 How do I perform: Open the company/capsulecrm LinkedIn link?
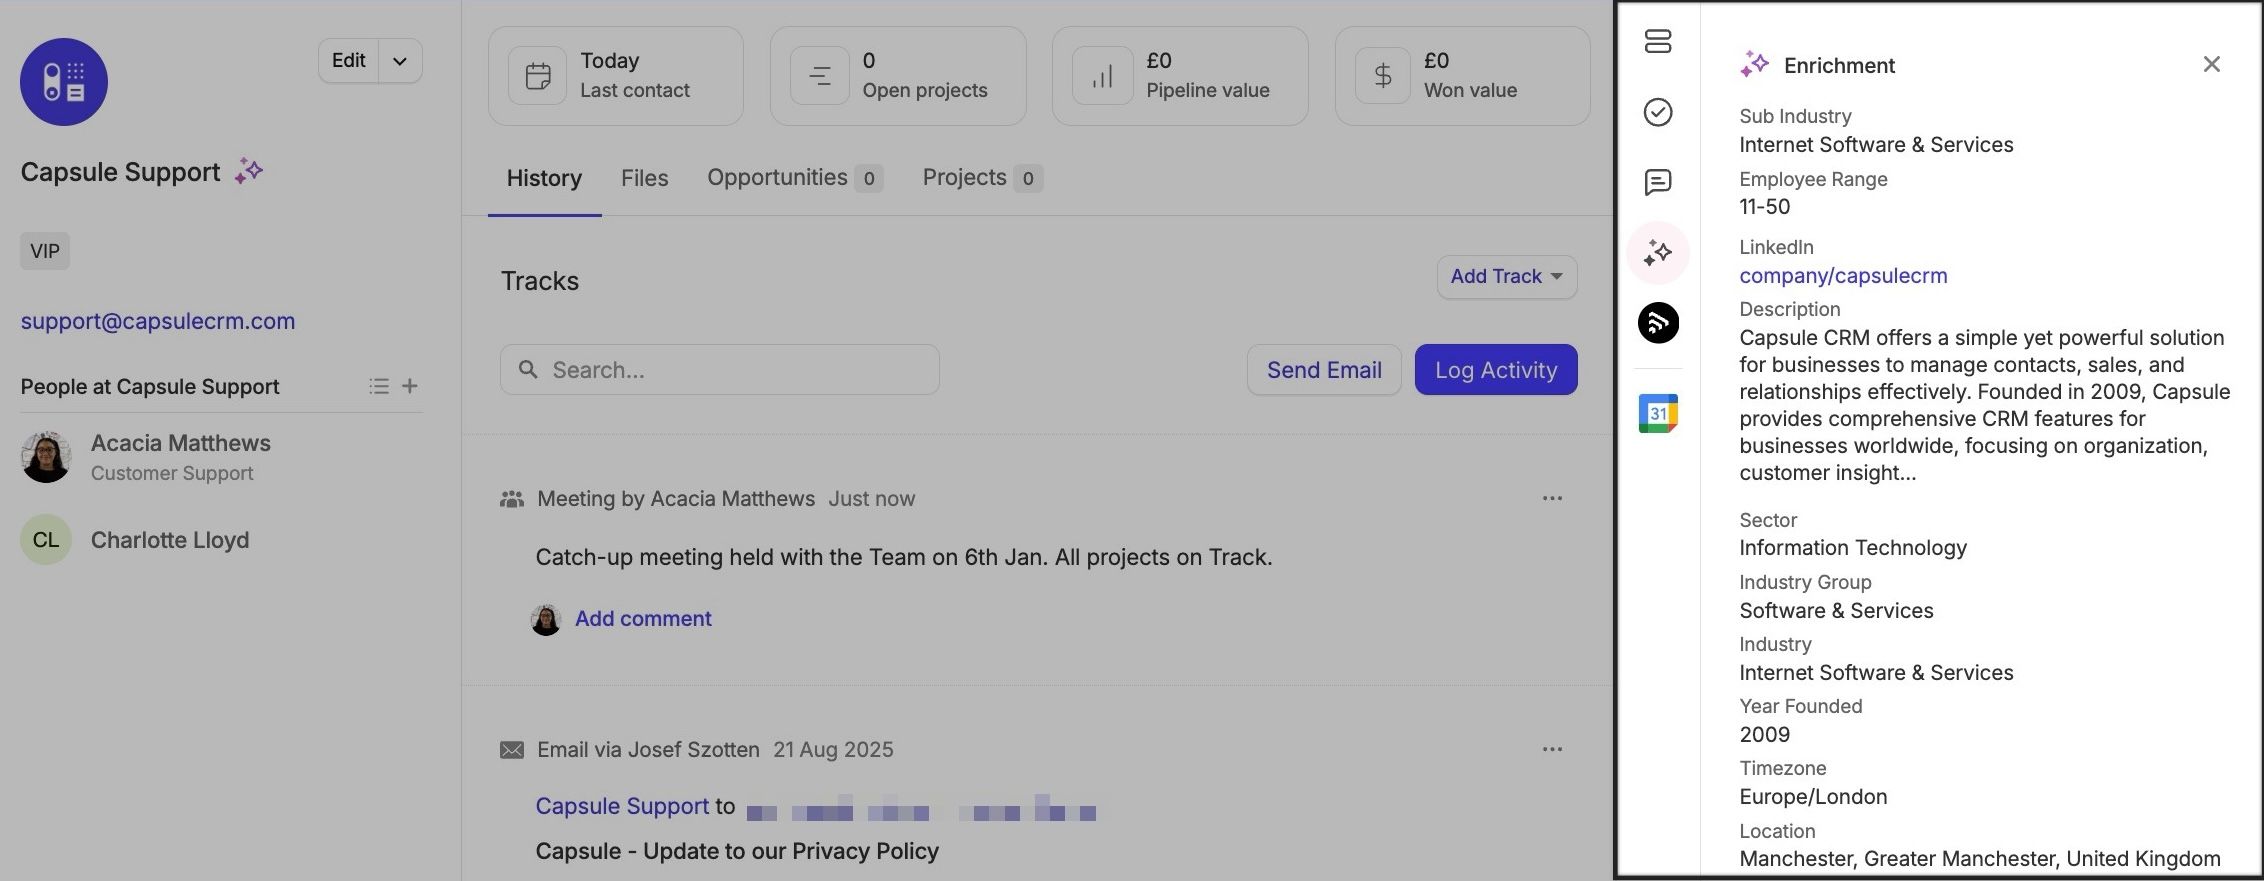(x=1843, y=276)
